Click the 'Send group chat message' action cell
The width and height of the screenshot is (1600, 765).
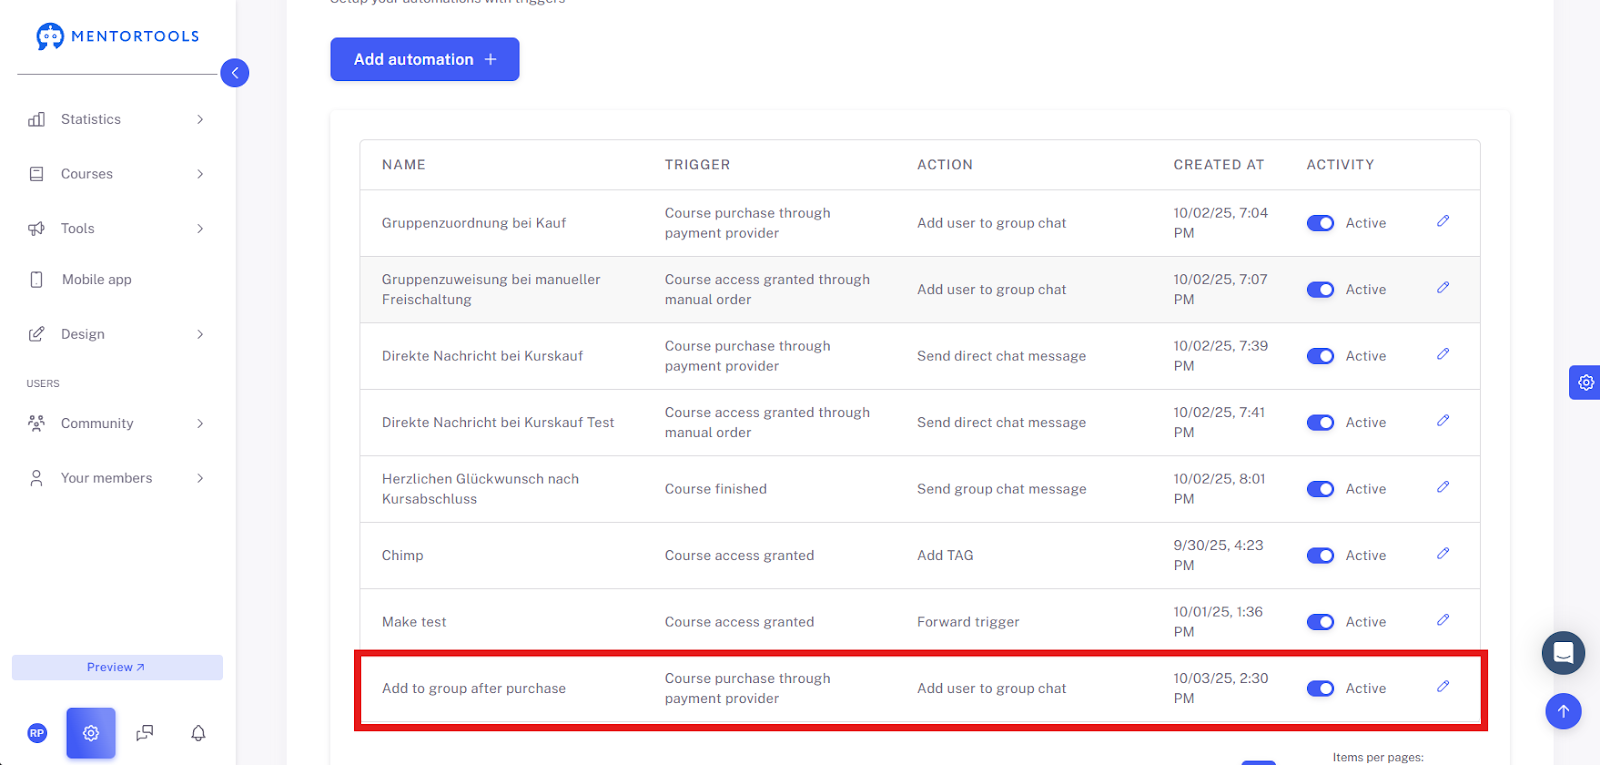pos(1002,489)
